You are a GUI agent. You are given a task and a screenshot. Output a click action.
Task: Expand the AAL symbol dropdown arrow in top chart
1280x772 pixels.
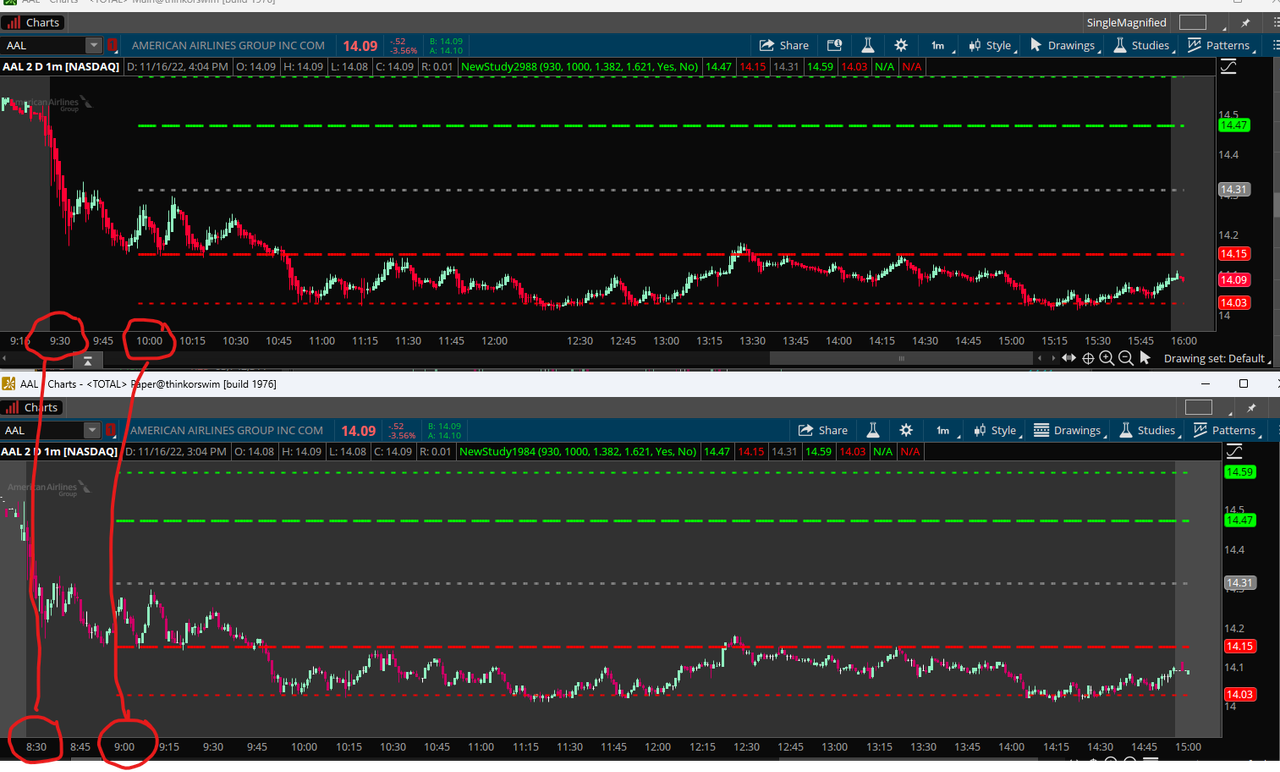click(x=94, y=45)
